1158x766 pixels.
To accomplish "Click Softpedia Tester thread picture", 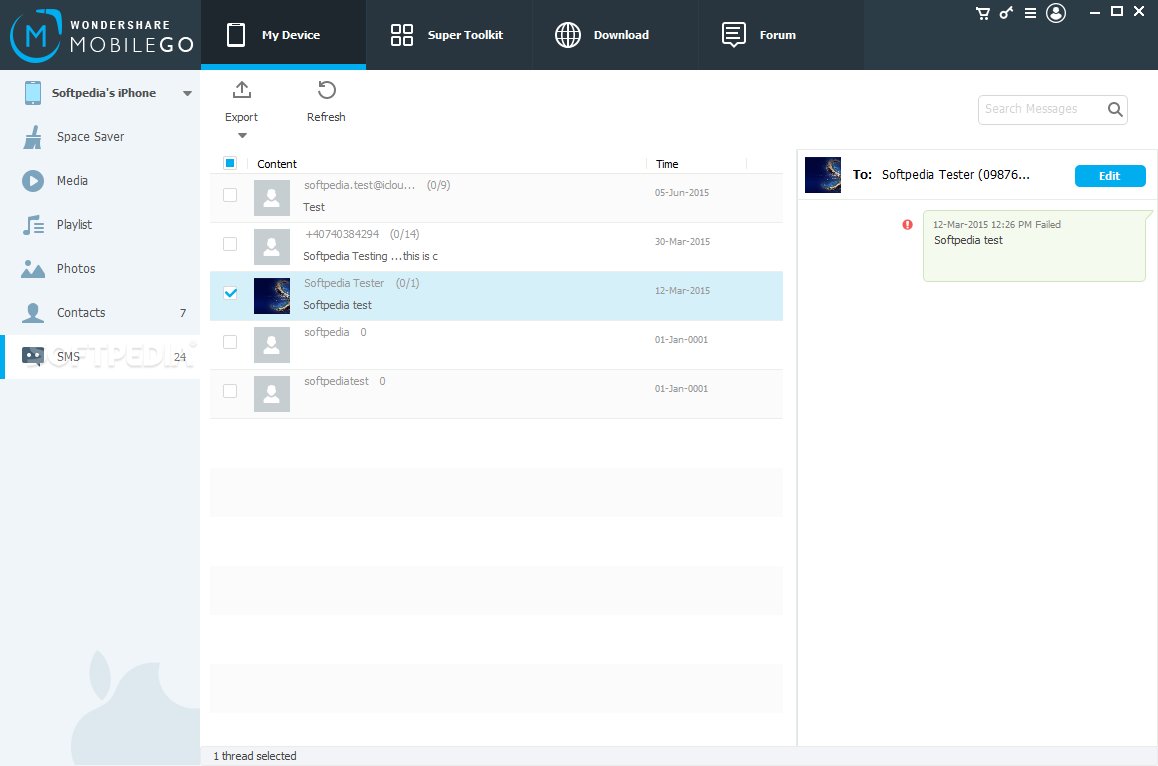I will [272, 296].
